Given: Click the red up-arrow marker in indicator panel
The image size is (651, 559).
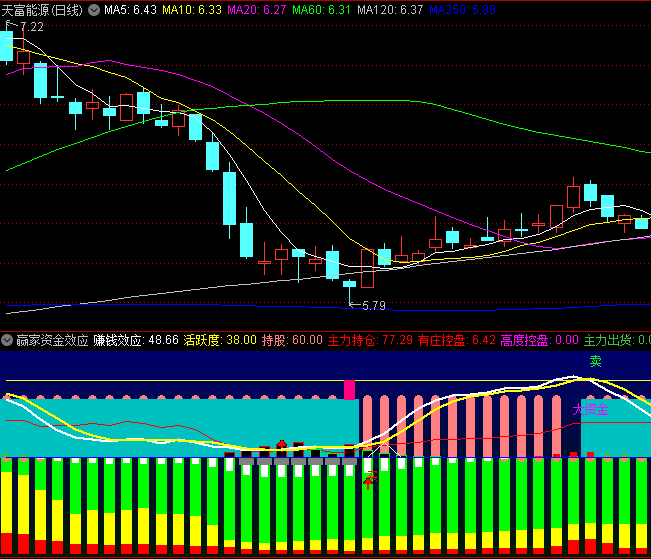Looking at the screenshot, I should point(282,445).
